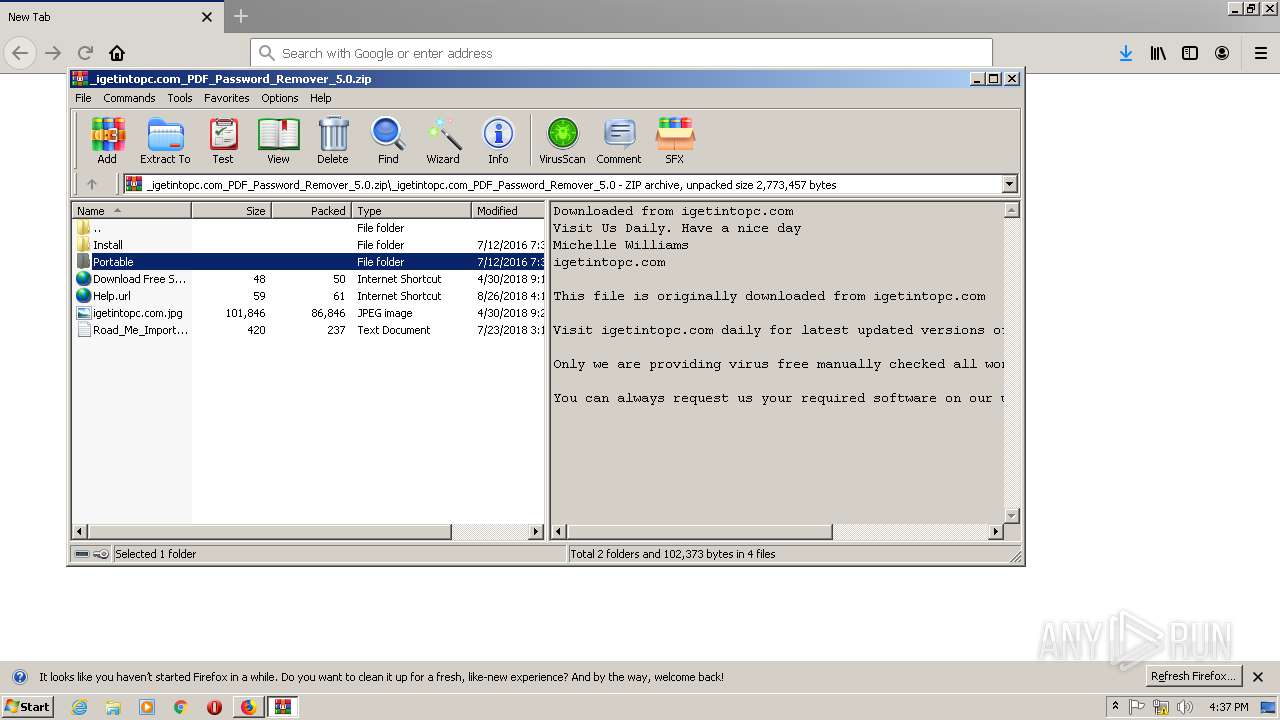Click the Action Center flag tray icon
This screenshot has width=1280, height=720.
tap(1138, 707)
